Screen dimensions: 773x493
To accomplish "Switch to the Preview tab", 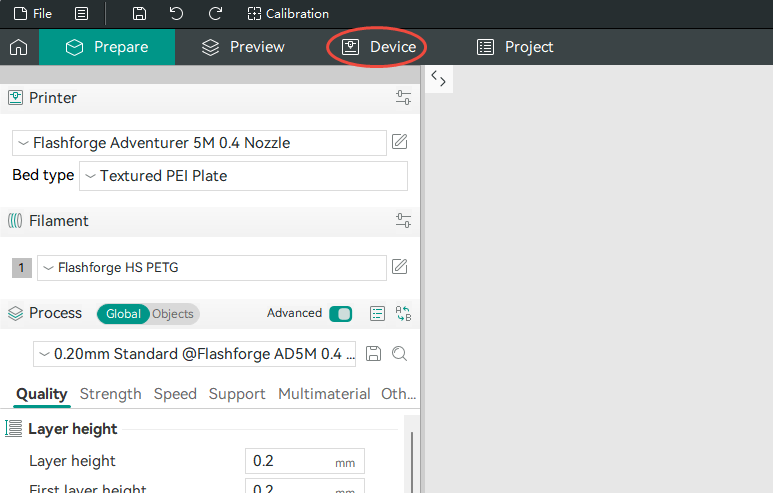I will 243,47.
